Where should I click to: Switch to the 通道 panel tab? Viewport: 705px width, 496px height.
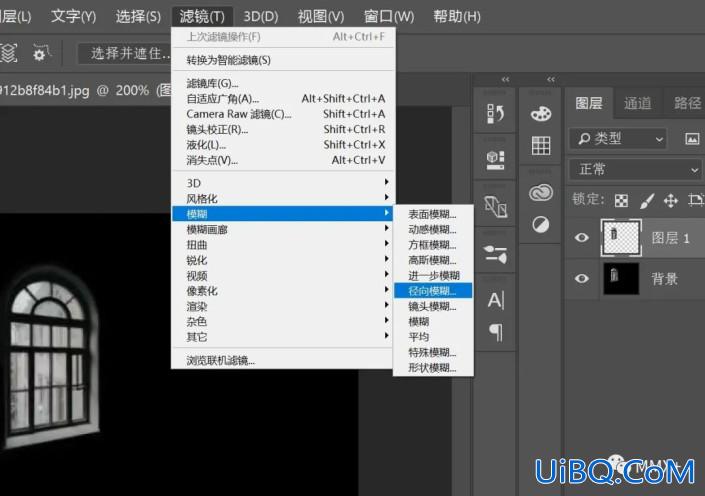(x=637, y=103)
